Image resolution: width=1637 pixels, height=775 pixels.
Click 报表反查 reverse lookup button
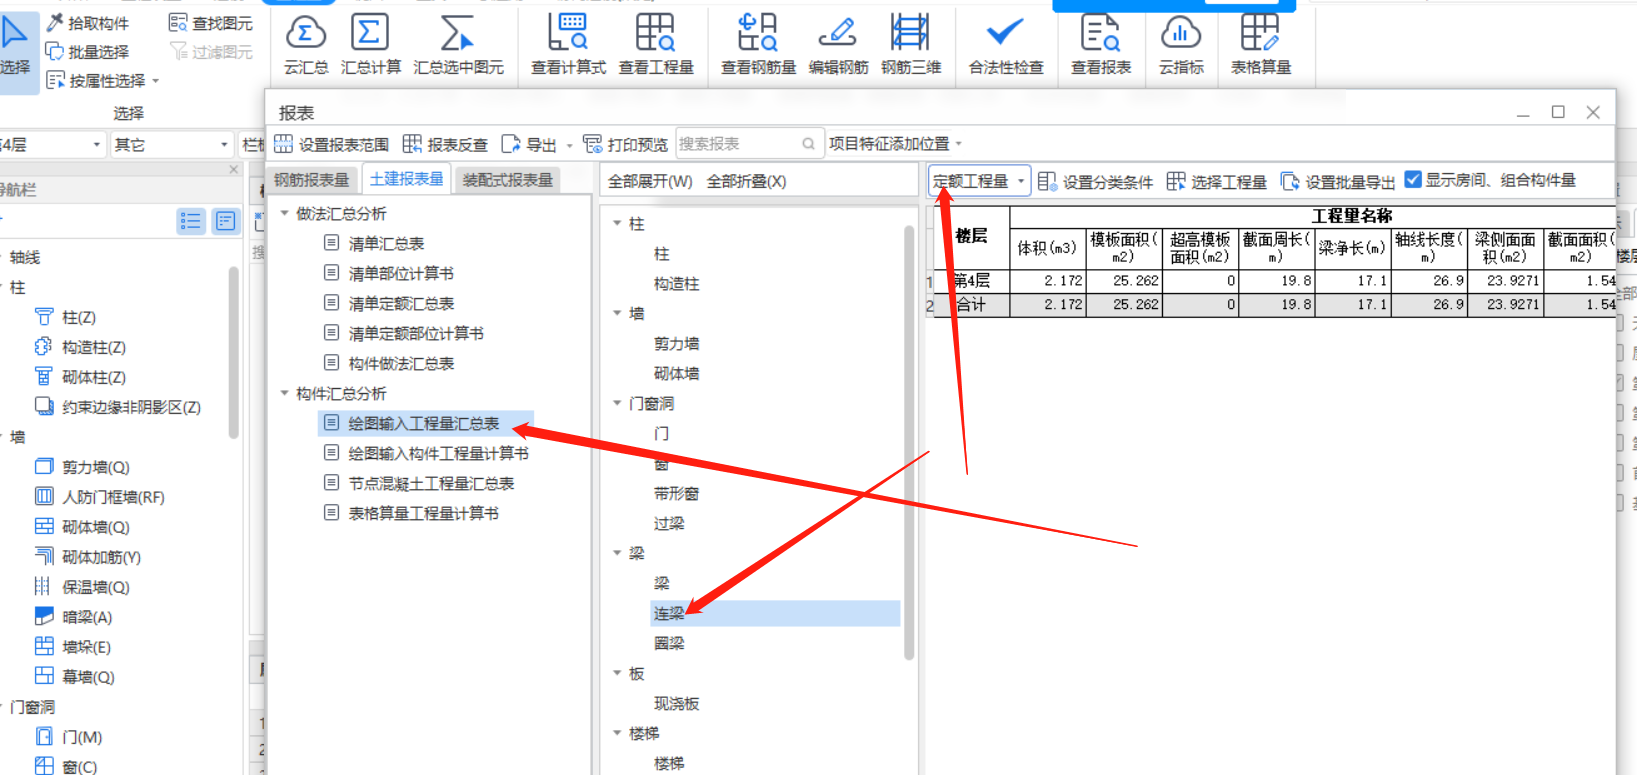tap(445, 144)
